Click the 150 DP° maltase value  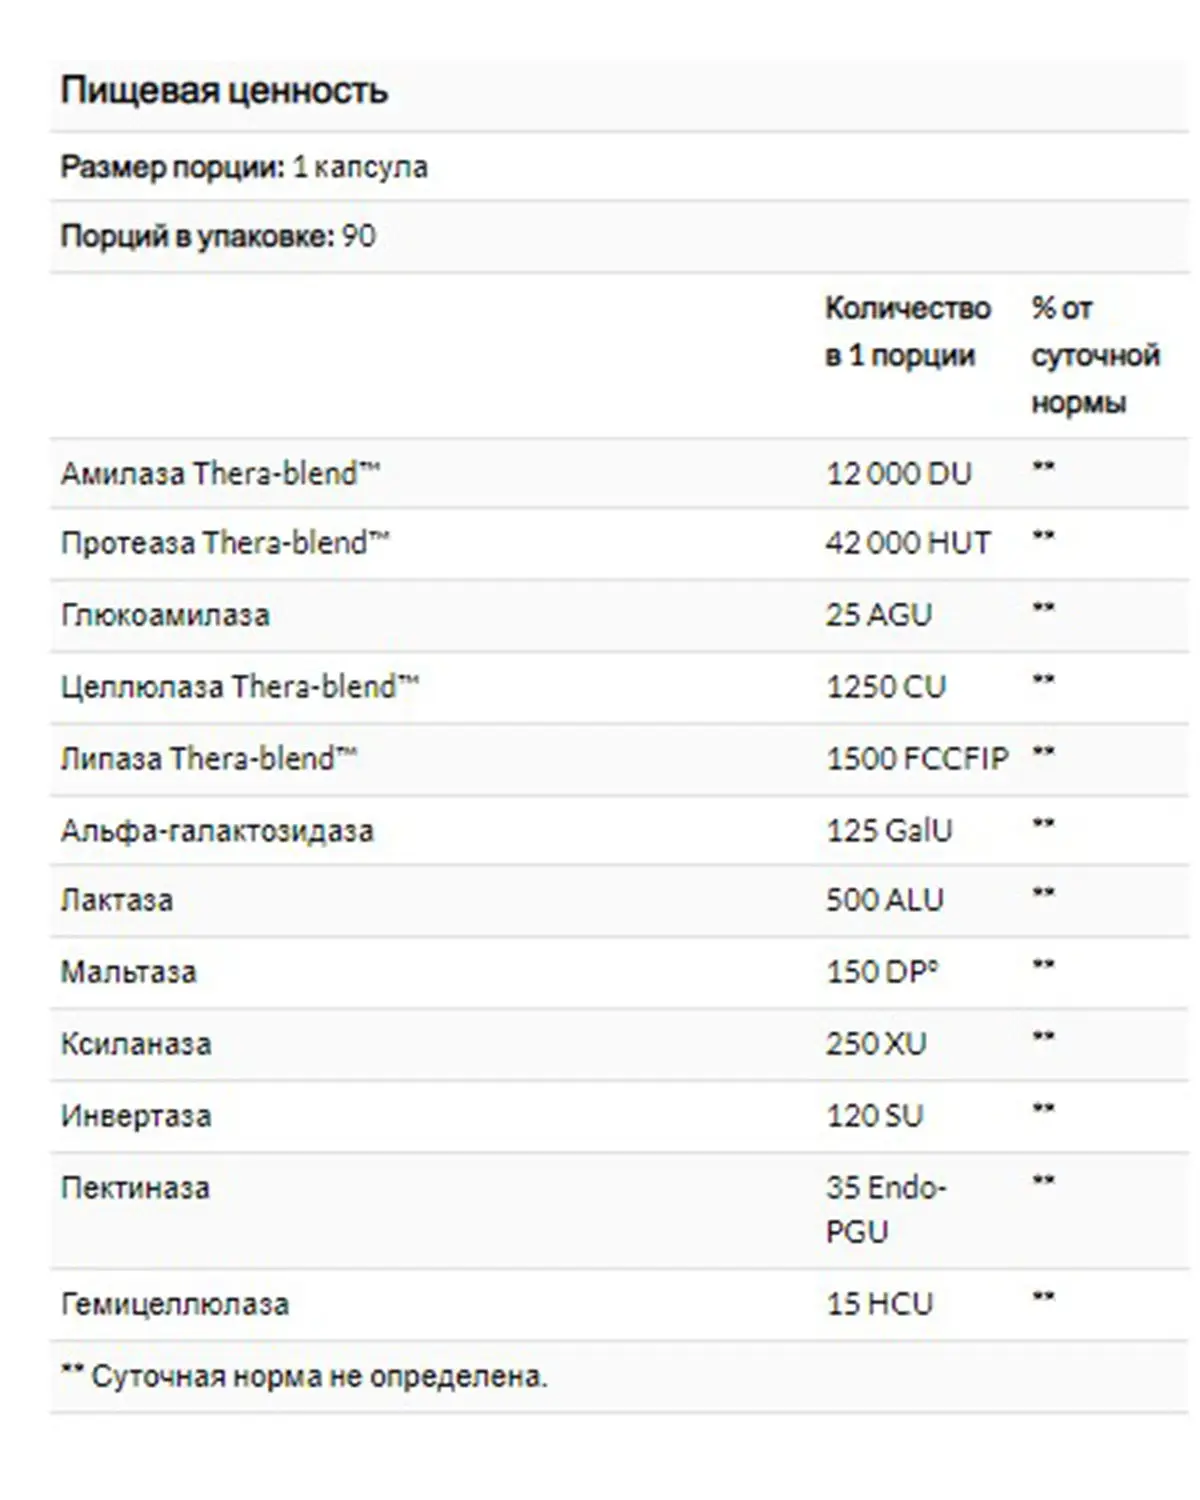[882, 972]
